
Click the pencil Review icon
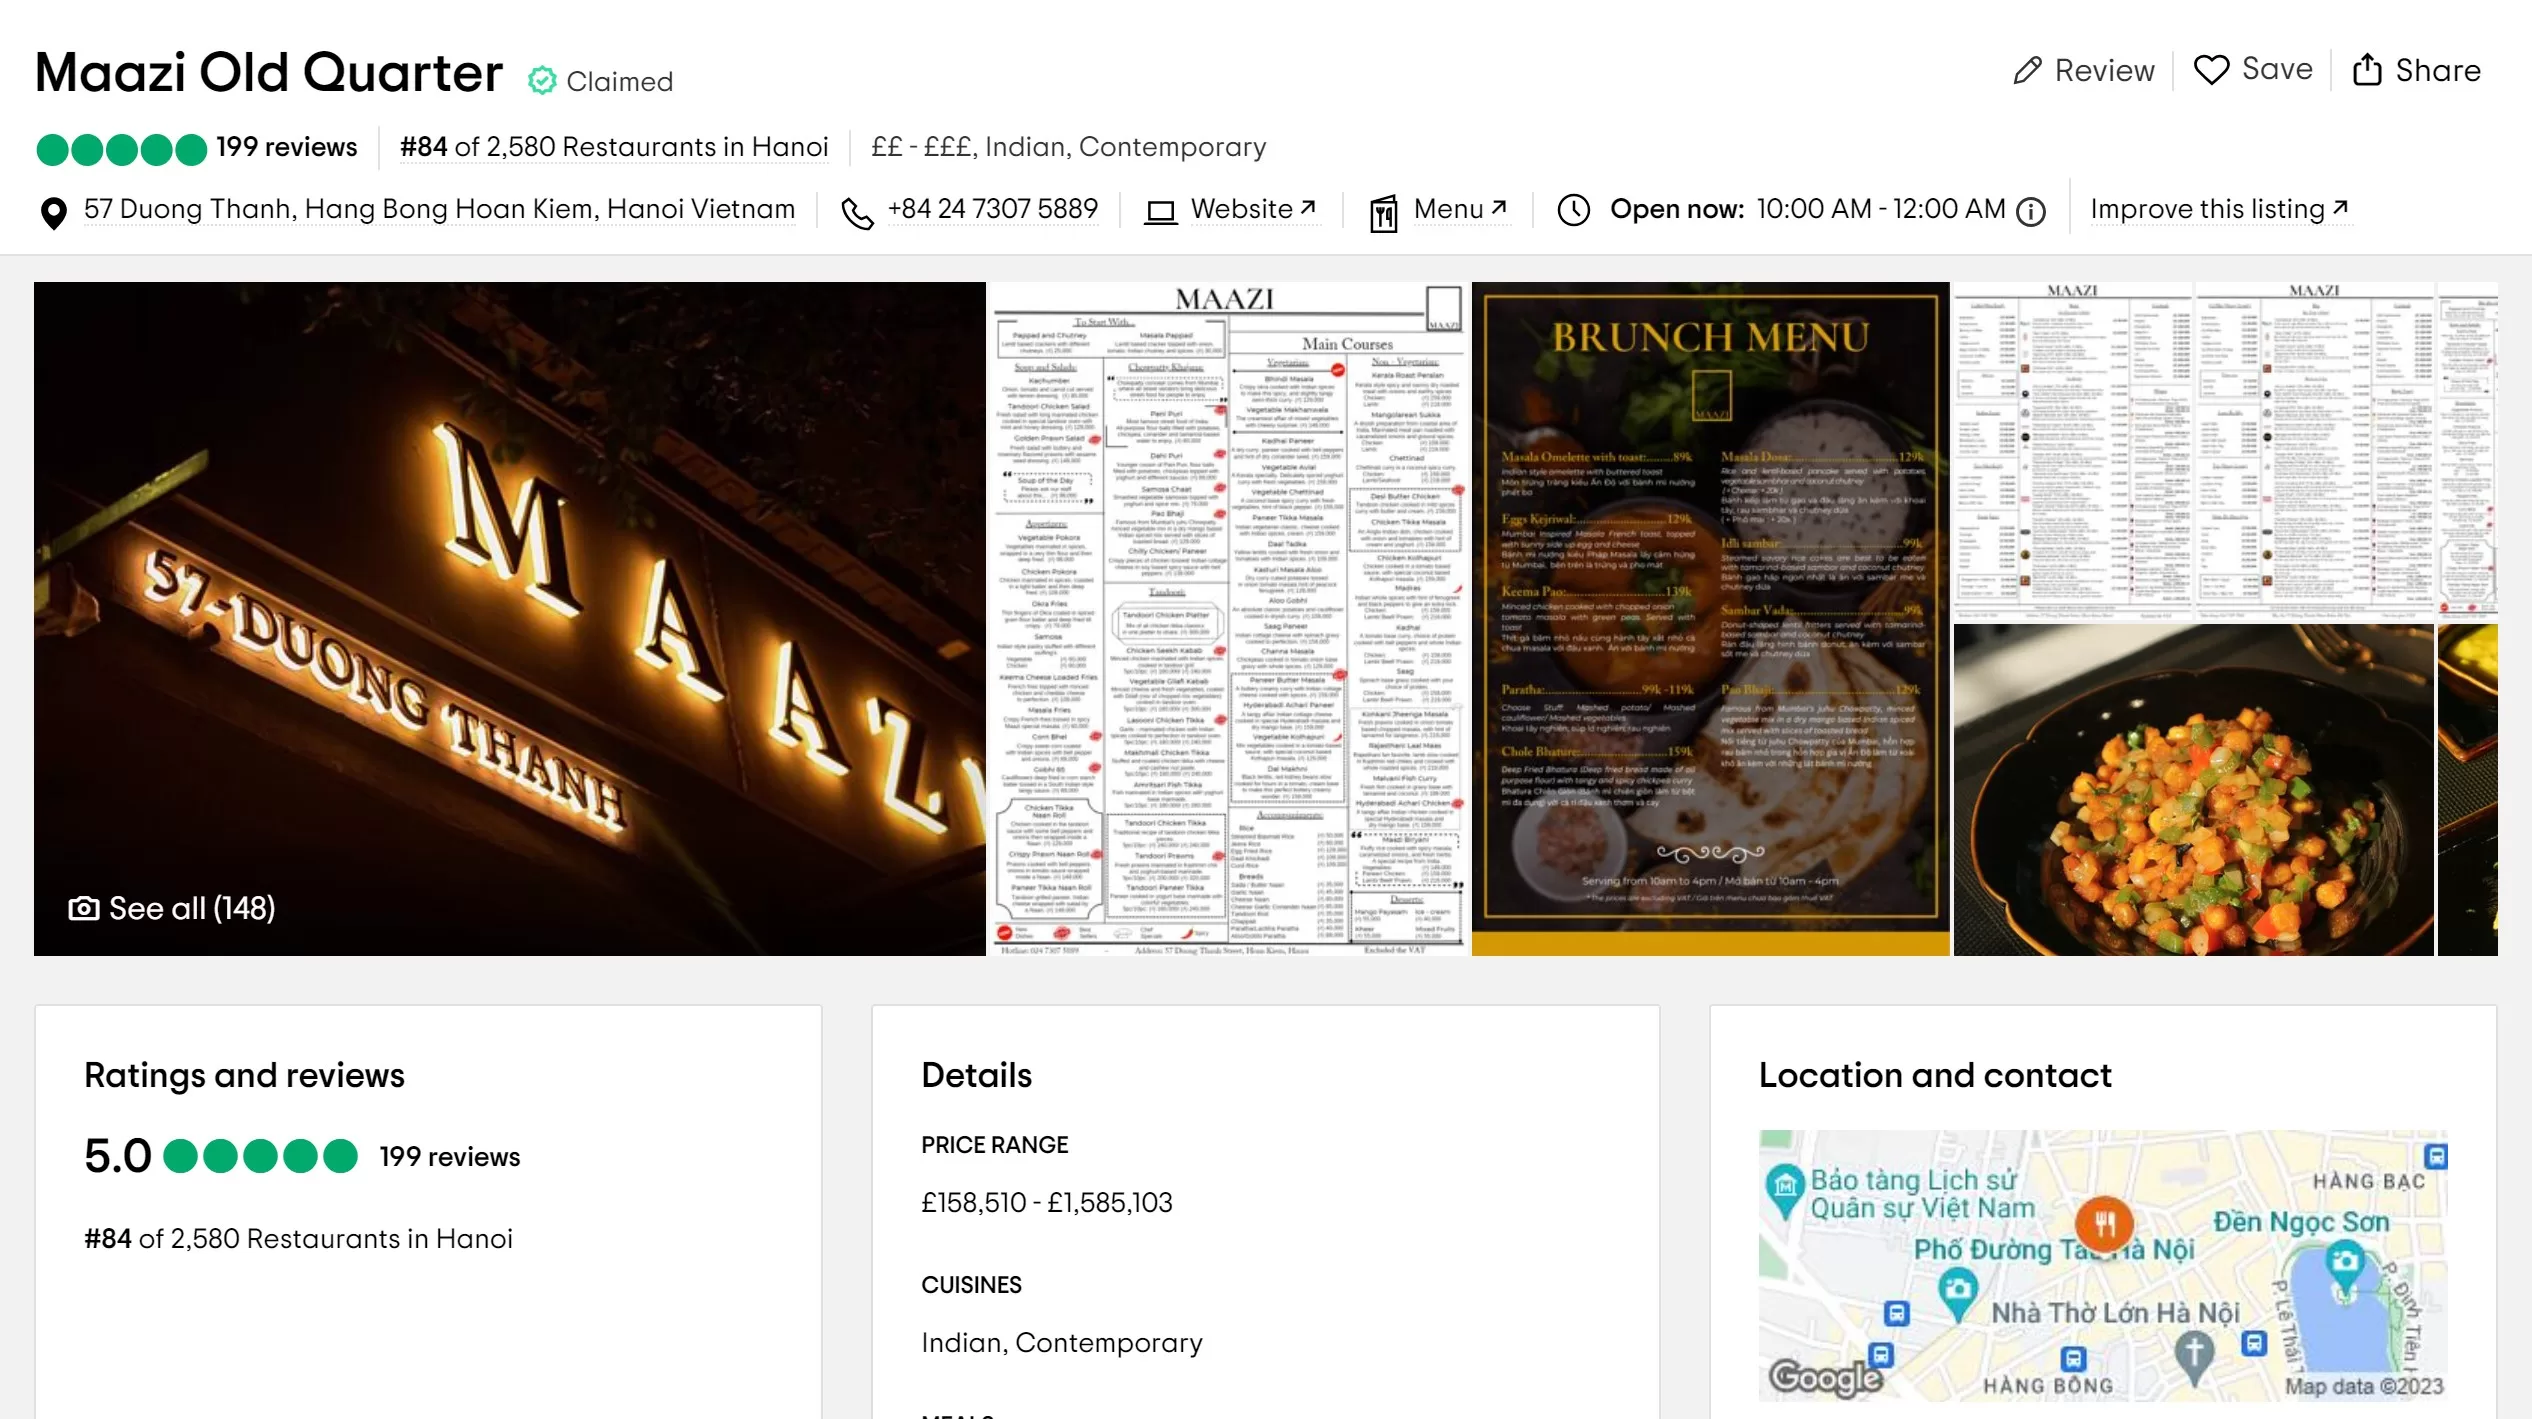tap(2027, 71)
